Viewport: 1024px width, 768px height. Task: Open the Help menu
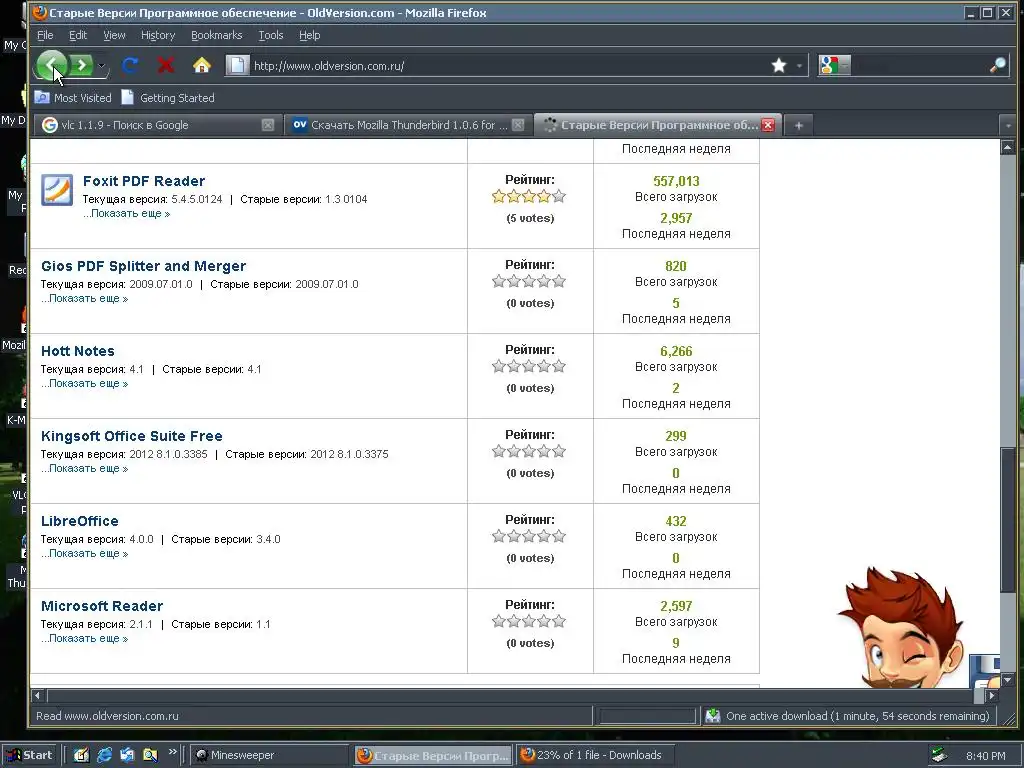tap(310, 35)
